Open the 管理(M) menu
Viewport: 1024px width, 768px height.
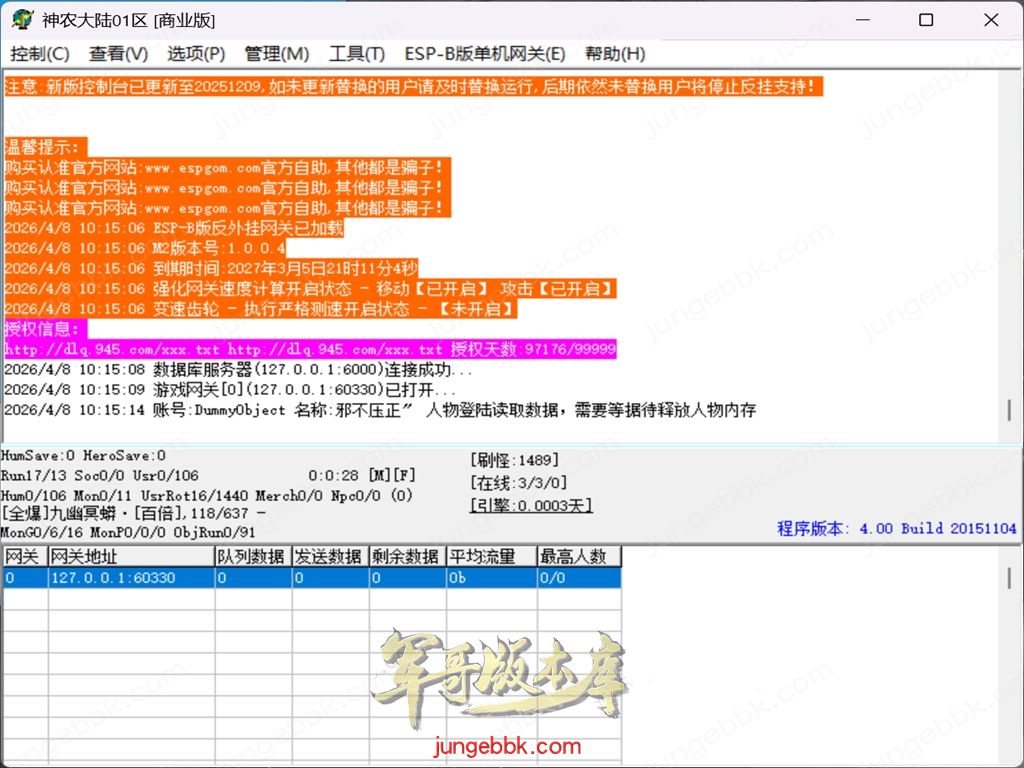tap(277, 54)
